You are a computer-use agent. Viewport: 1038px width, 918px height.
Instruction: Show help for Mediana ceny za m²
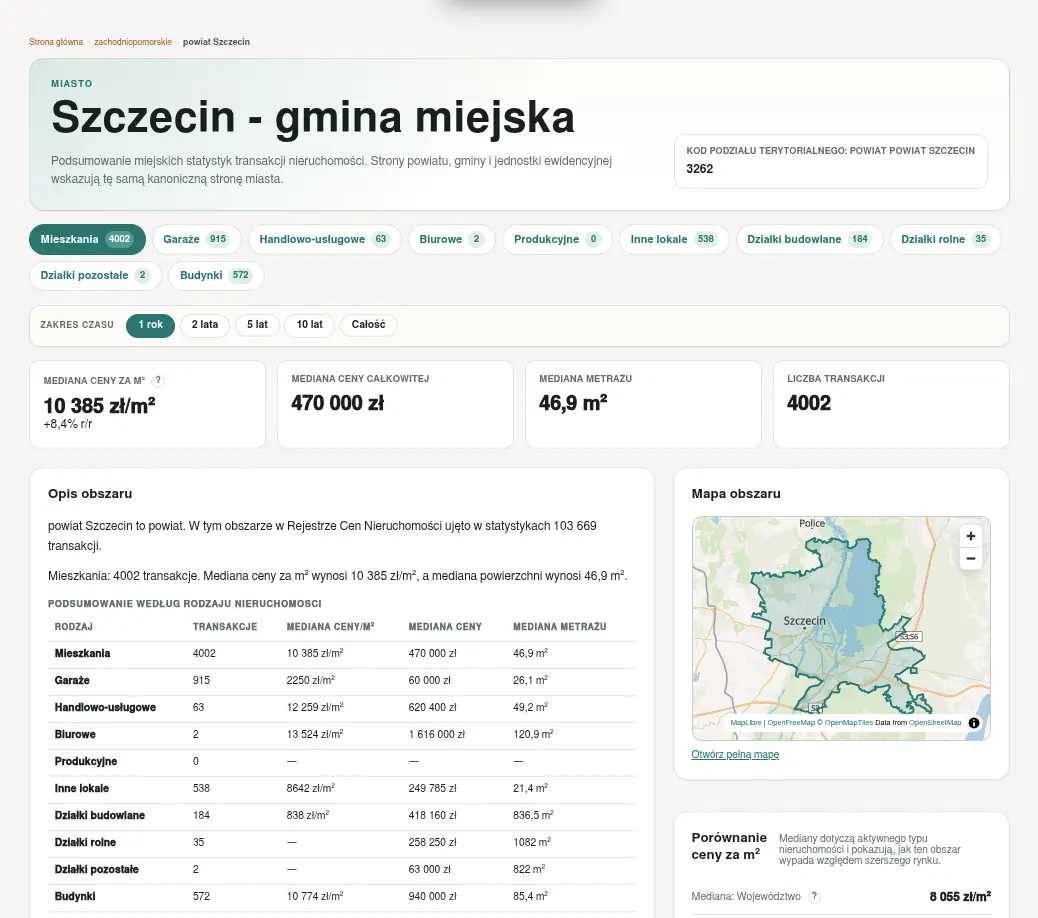point(158,381)
